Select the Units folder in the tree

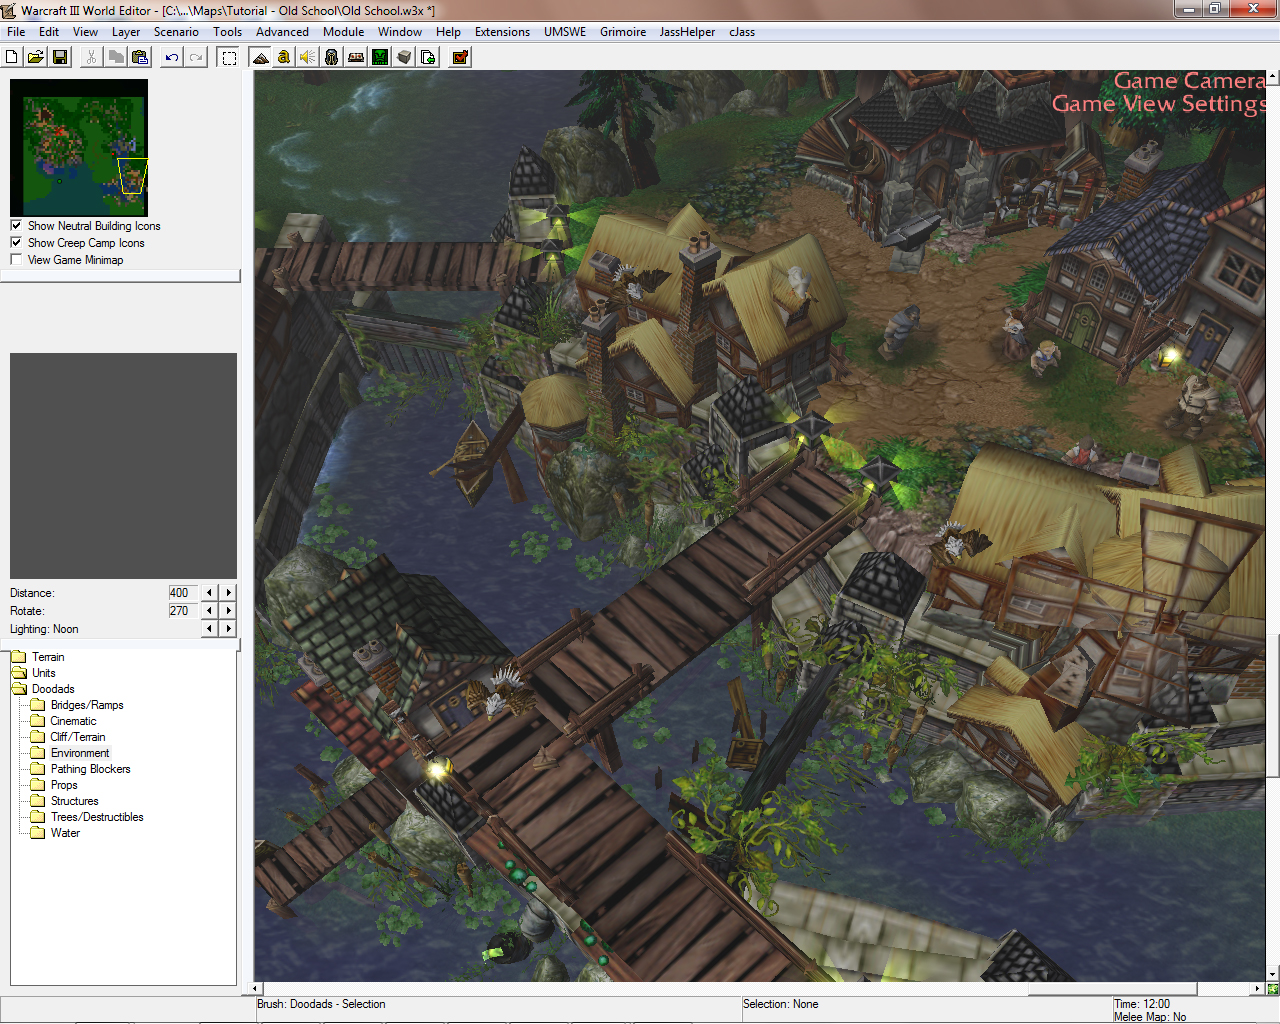44,673
